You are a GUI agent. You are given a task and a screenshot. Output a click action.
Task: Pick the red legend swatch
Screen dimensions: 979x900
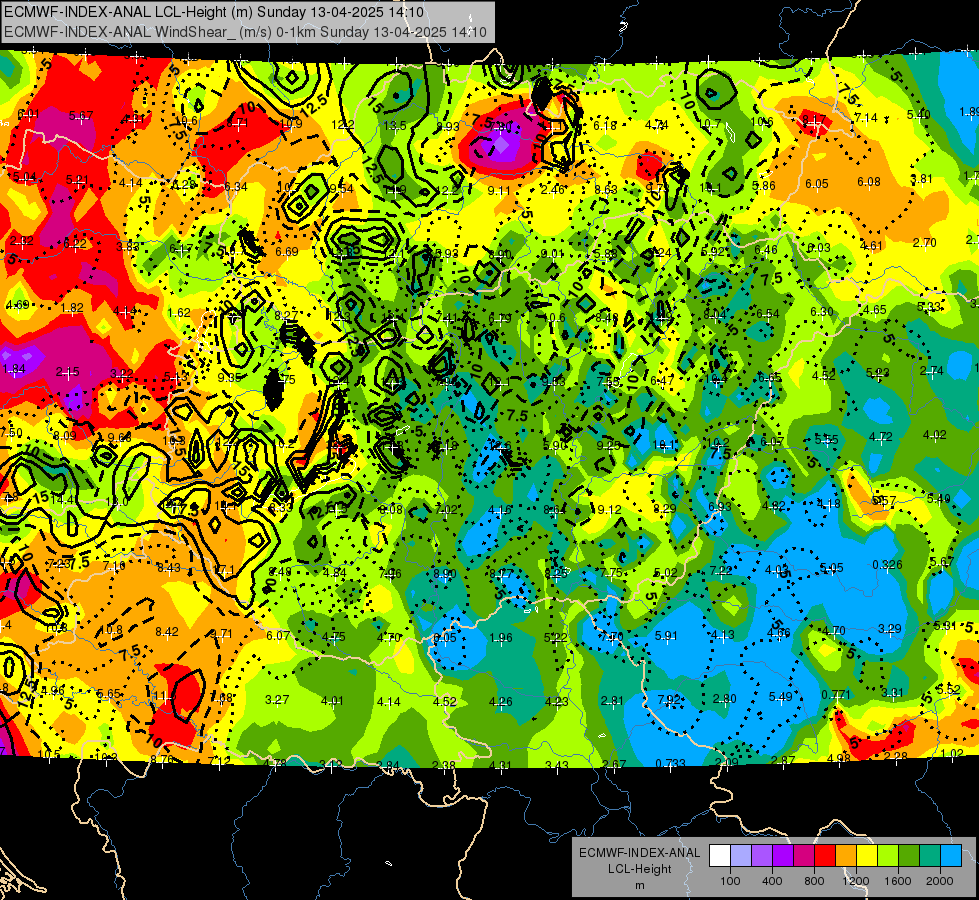pos(825,856)
